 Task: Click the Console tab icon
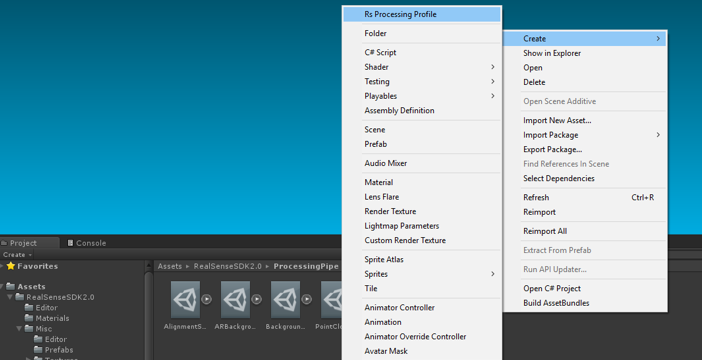70,243
